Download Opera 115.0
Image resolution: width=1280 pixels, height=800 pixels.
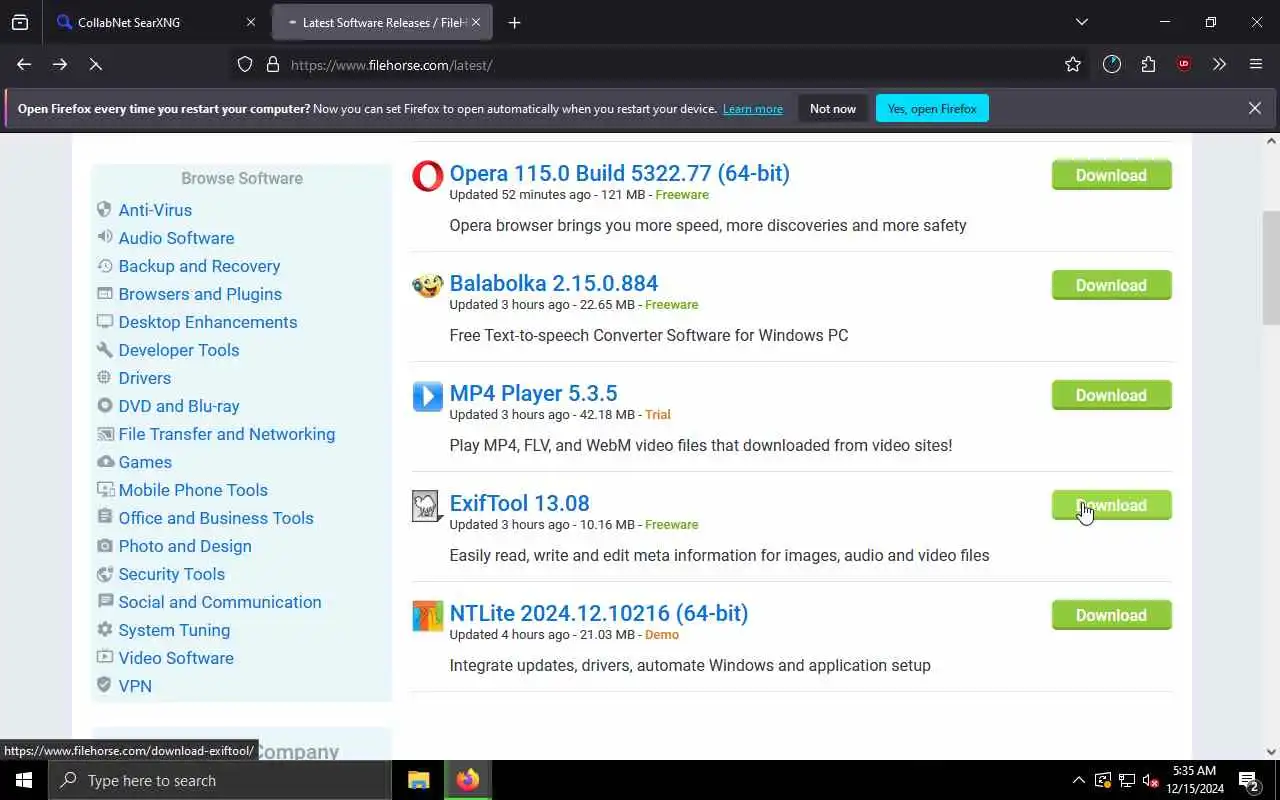1111,175
